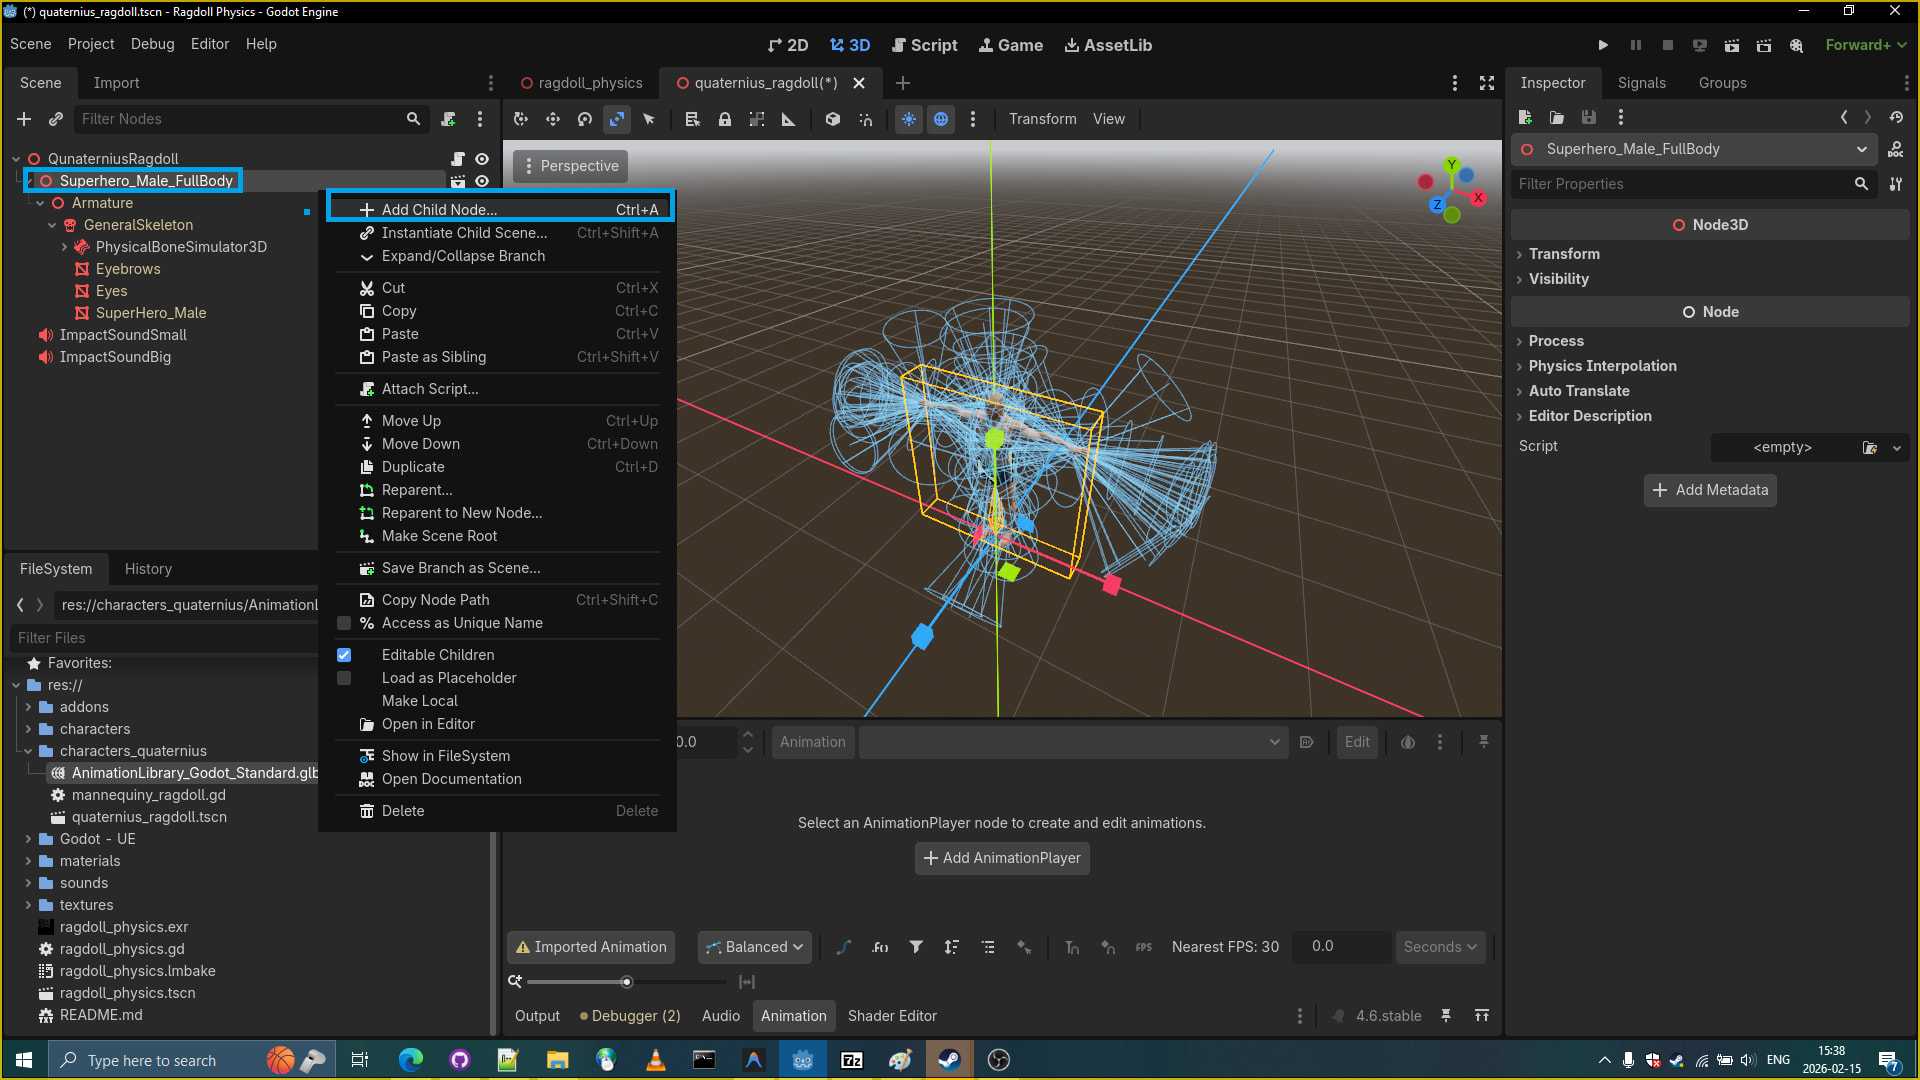Image resolution: width=1920 pixels, height=1080 pixels.
Task: Click the distraction-free mode expand icon
Action: [x=1487, y=83]
